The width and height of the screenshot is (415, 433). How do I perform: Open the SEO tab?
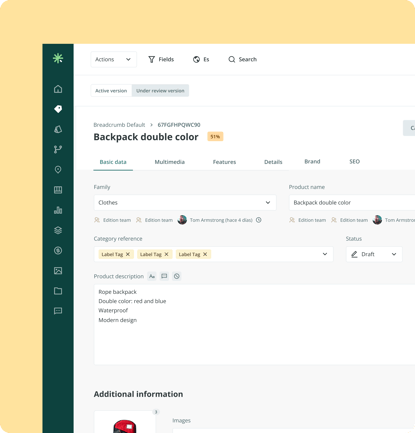click(355, 162)
